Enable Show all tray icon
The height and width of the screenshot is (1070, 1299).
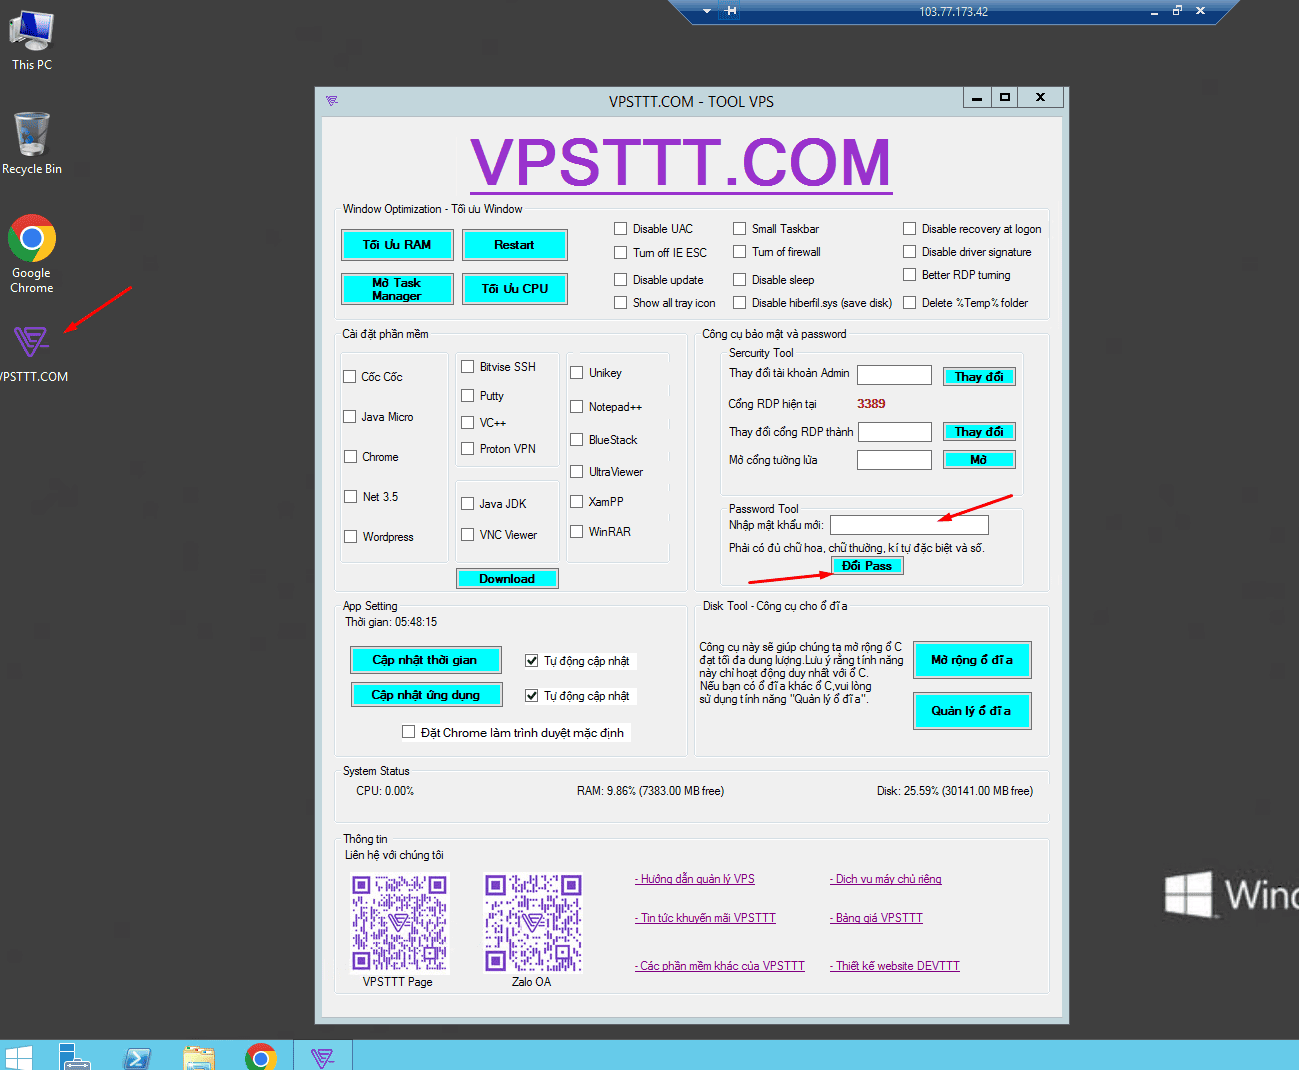621,303
